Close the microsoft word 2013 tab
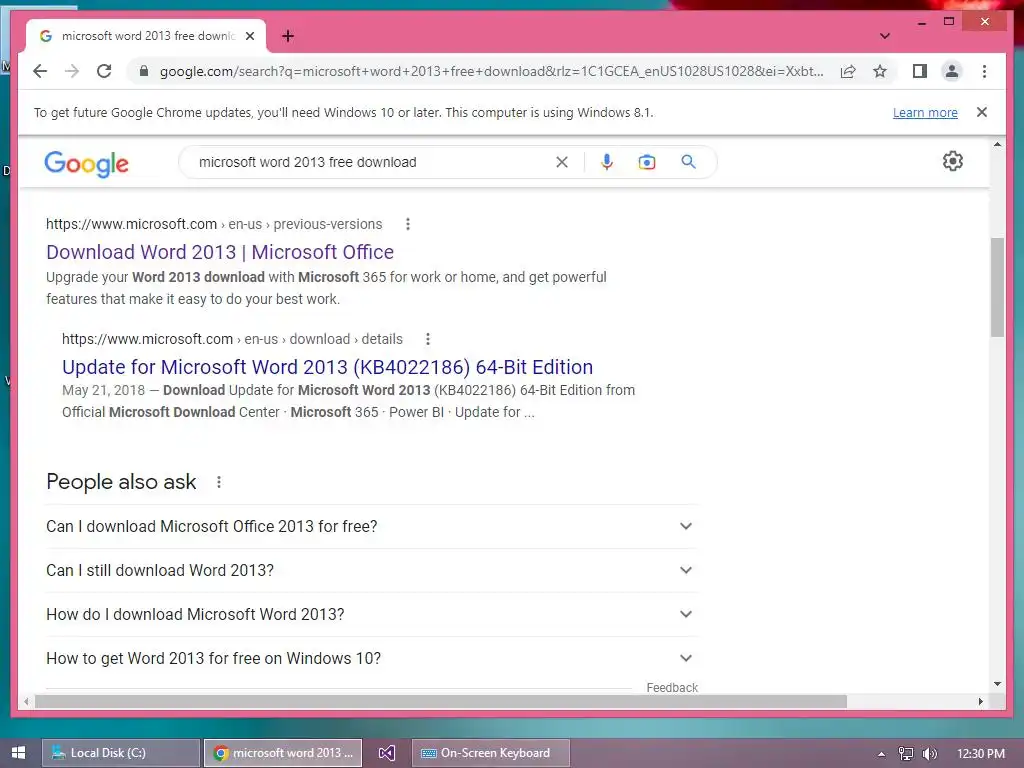The width and height of the screenshot is (1024, 768). pos(249,36)
